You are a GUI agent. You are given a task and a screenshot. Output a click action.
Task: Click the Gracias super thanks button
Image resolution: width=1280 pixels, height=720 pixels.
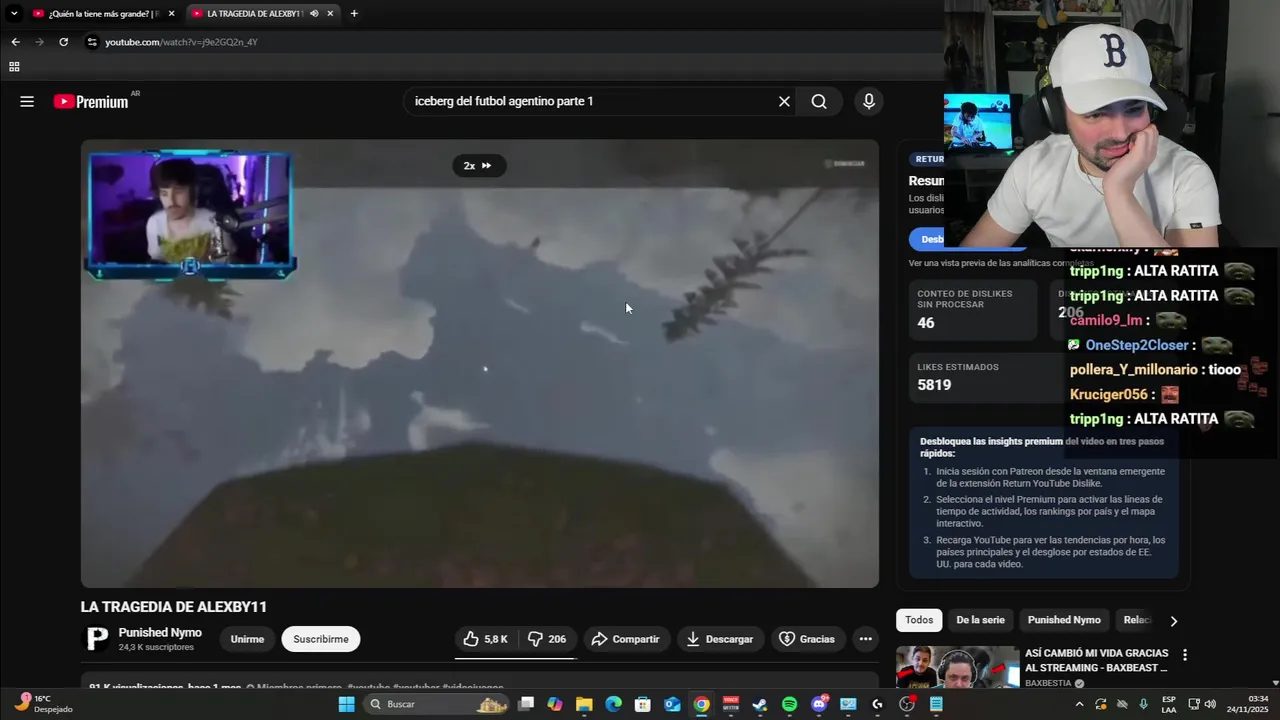(x=807, y=639)
